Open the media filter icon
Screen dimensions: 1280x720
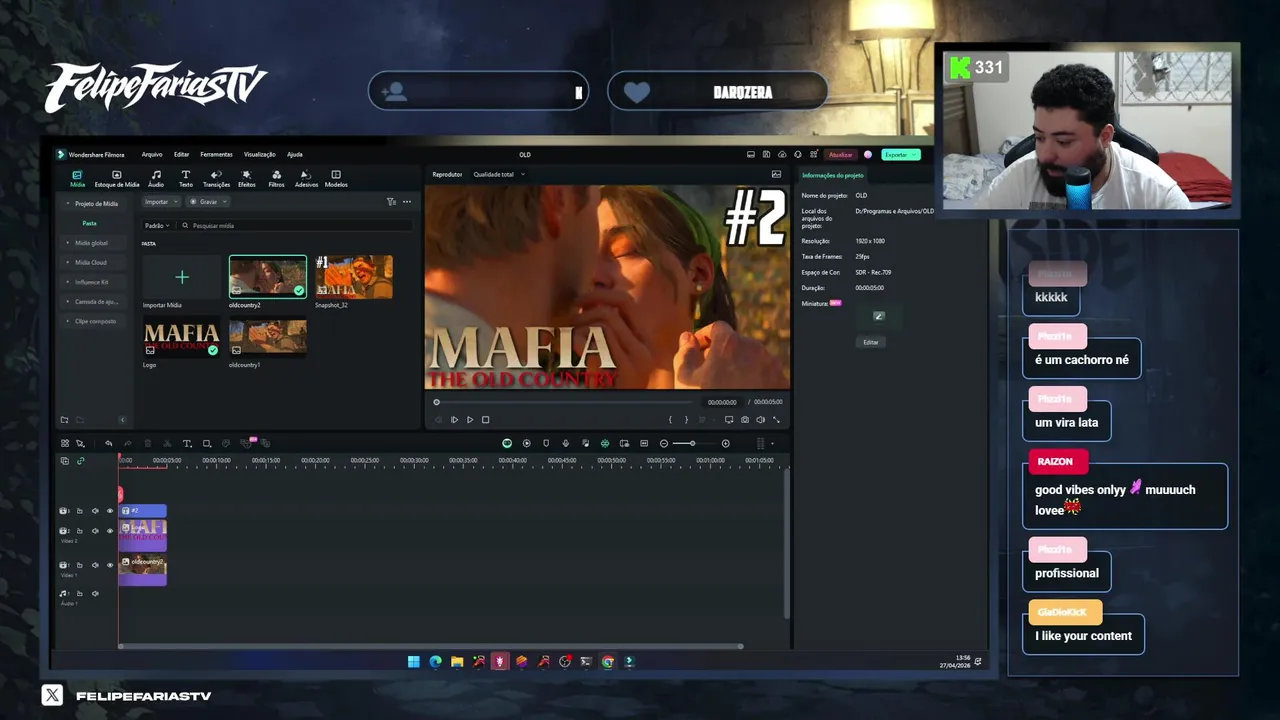391,202
